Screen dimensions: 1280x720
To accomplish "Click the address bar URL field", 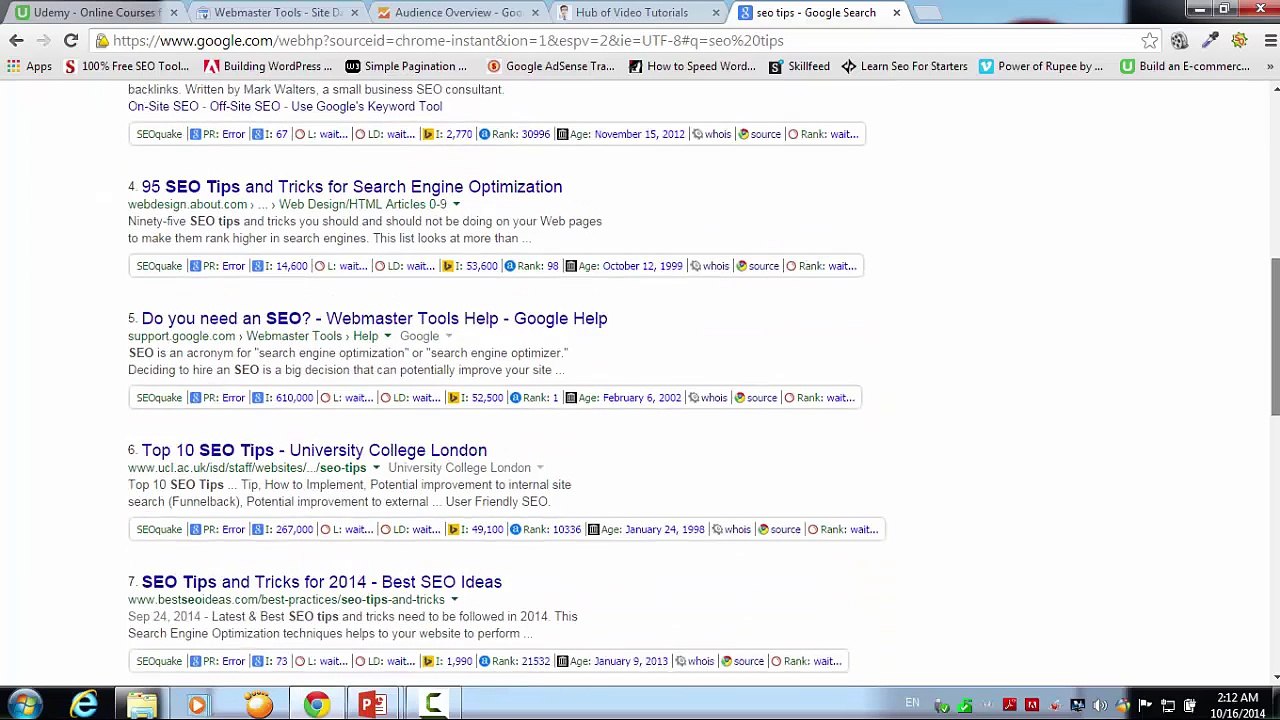I will pos(620,41).
